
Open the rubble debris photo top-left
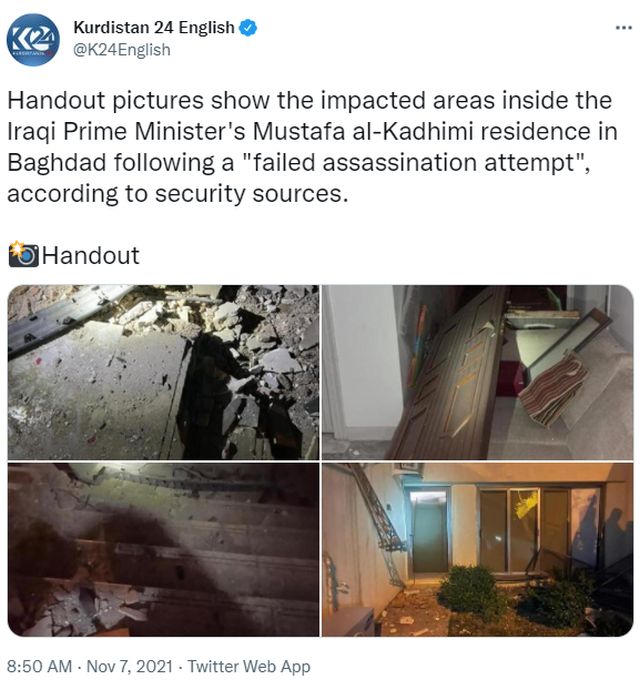[x=163, y=372]
